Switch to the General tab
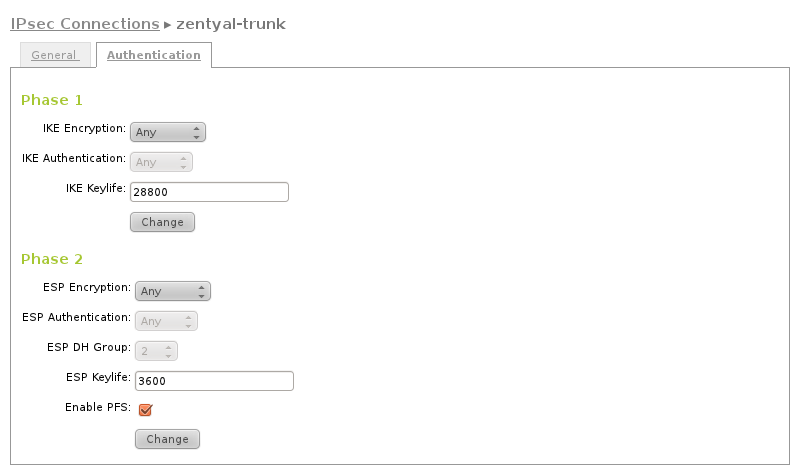This screenshot has height=476, width=802. point(54,55)
